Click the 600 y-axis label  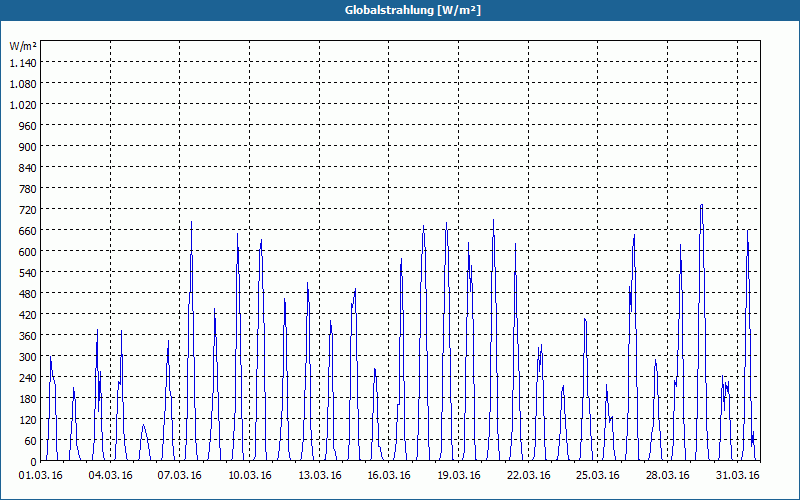click(x=28, y=252)
